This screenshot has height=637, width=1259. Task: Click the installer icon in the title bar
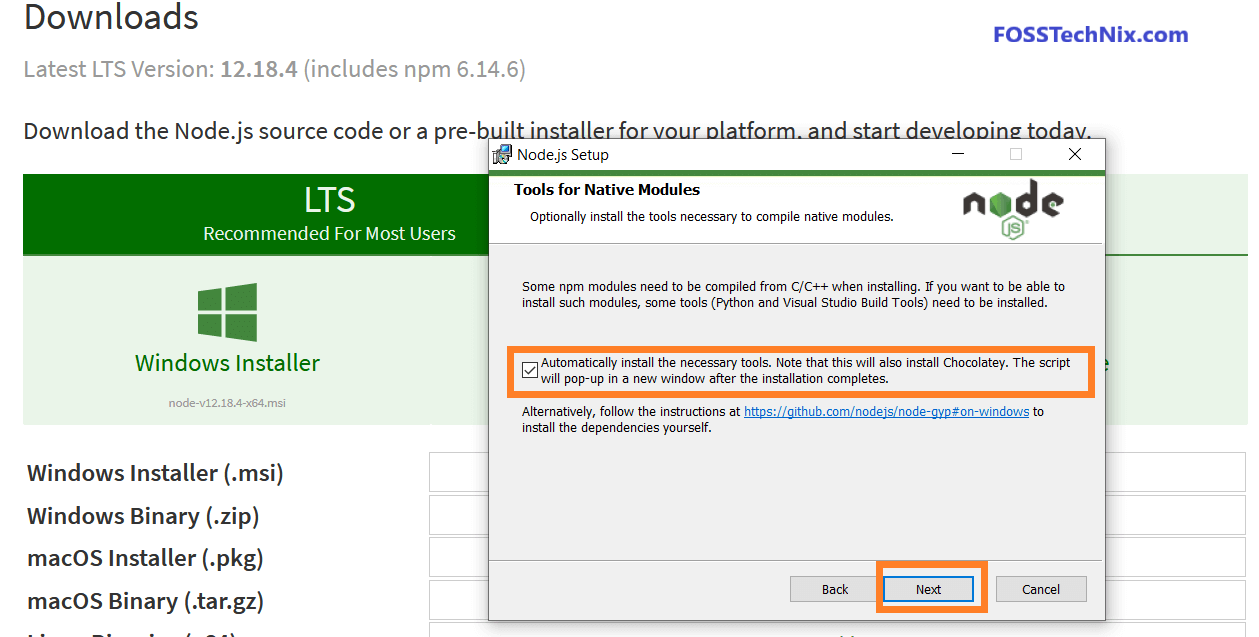(501, 154)
